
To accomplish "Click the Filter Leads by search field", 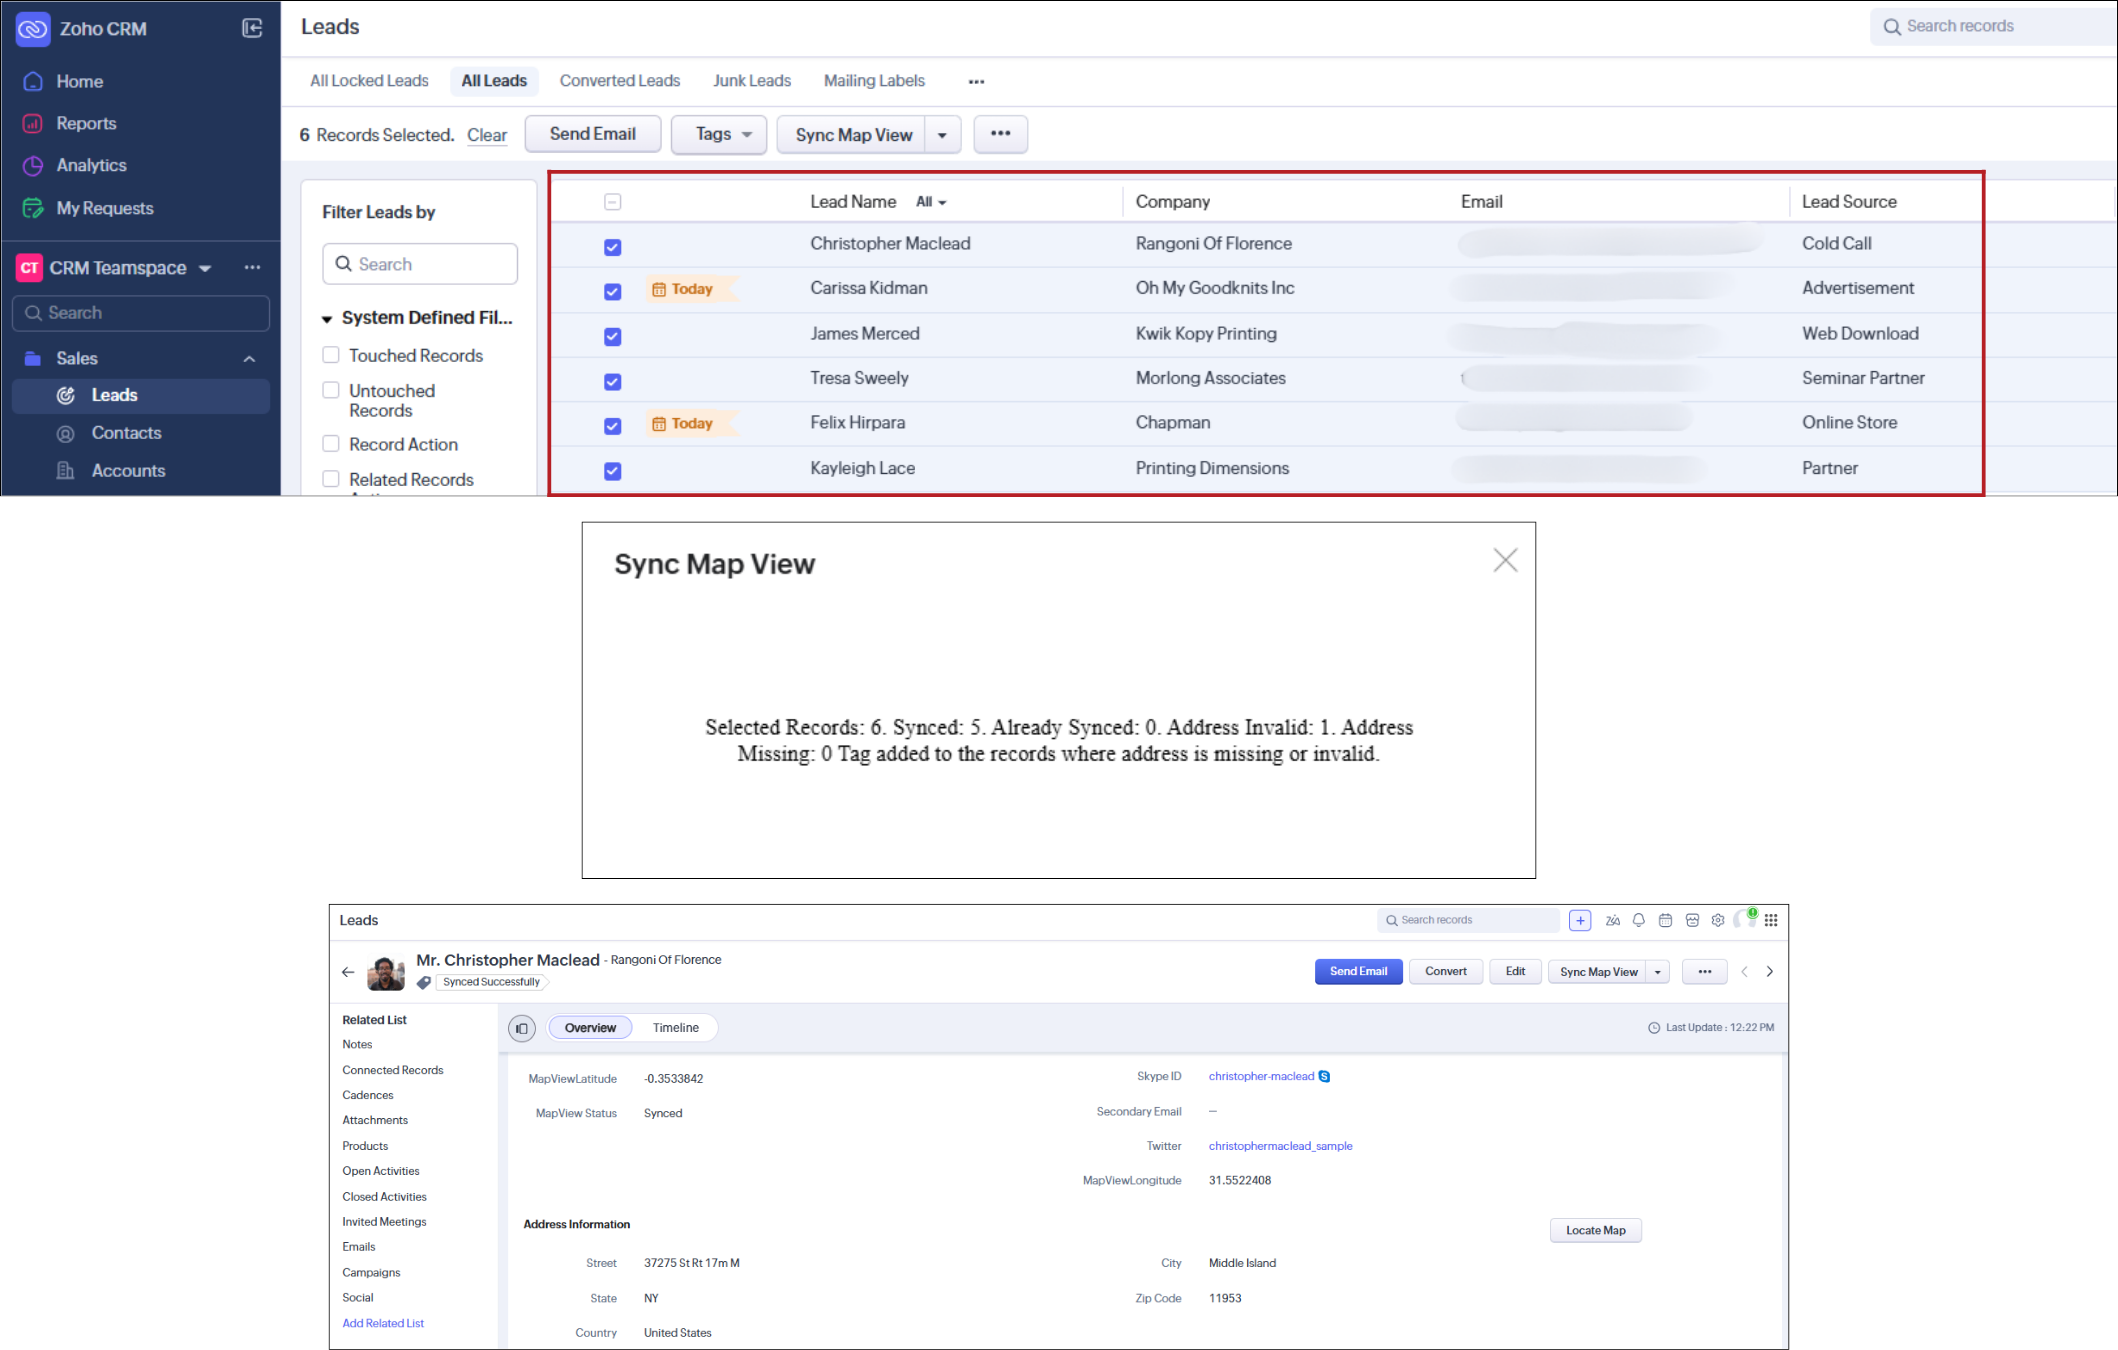I will 420,264.
